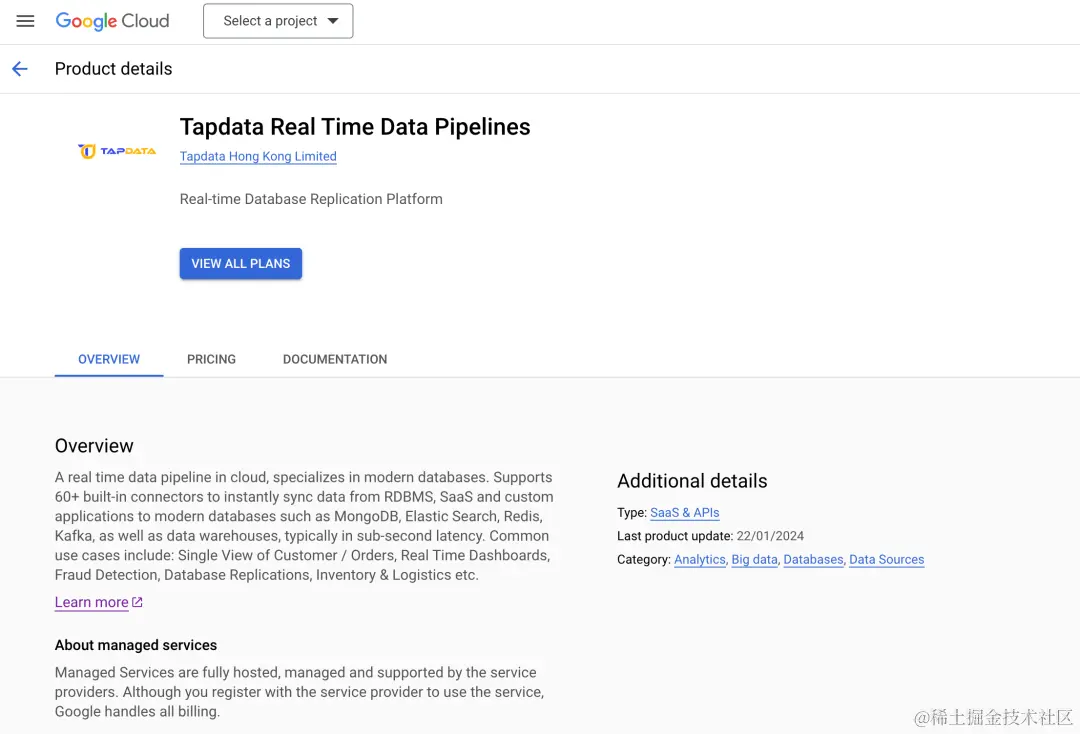Switch to the Overview tab
Image resolution: width=1080 pixels, height=734 pixels.
point(109,359)
